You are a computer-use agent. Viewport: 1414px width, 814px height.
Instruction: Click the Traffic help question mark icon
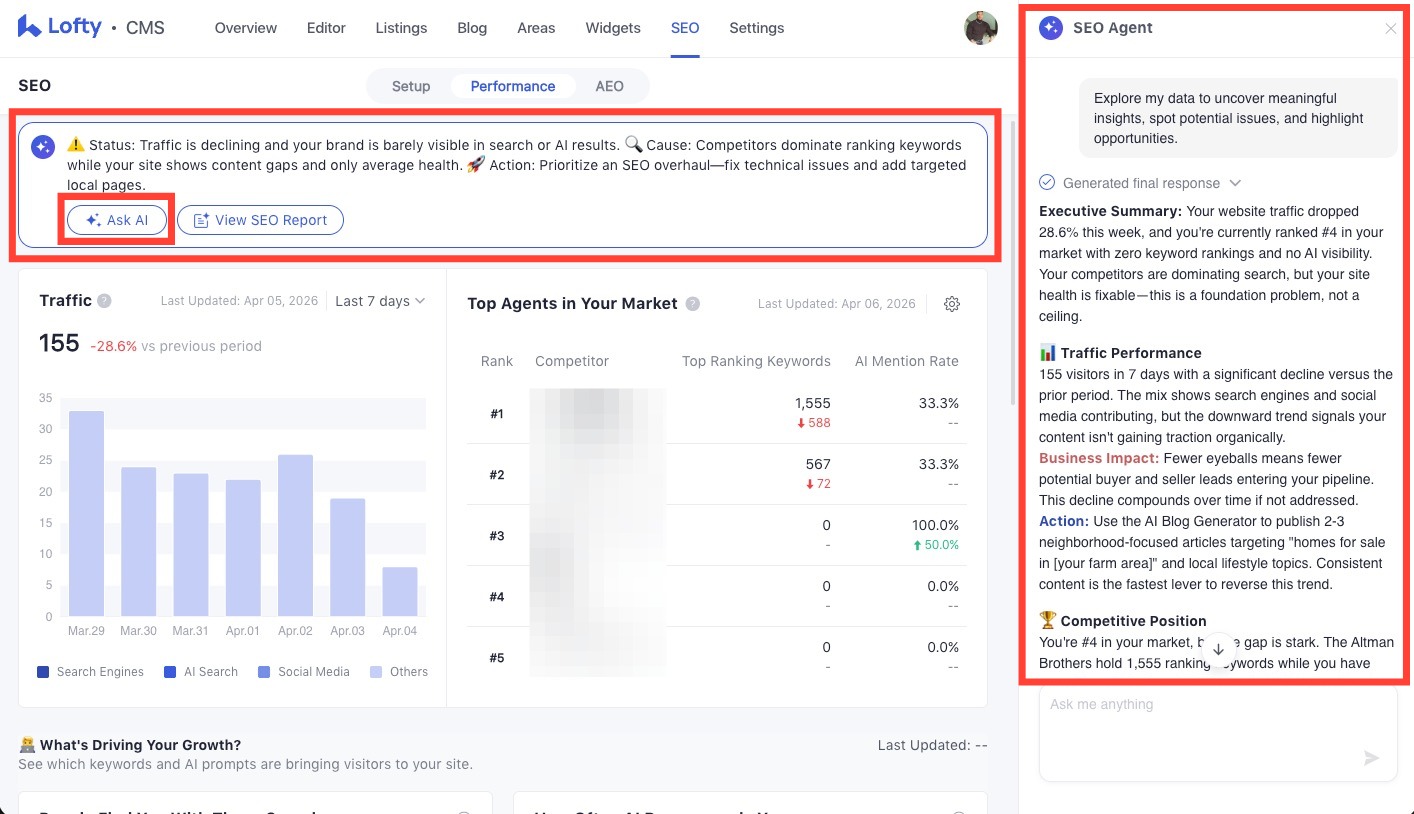tap(106, 300)
